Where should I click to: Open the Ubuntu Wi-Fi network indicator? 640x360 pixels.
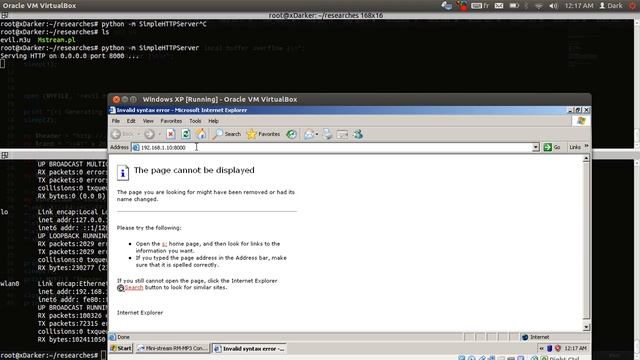tap(539, 6)
